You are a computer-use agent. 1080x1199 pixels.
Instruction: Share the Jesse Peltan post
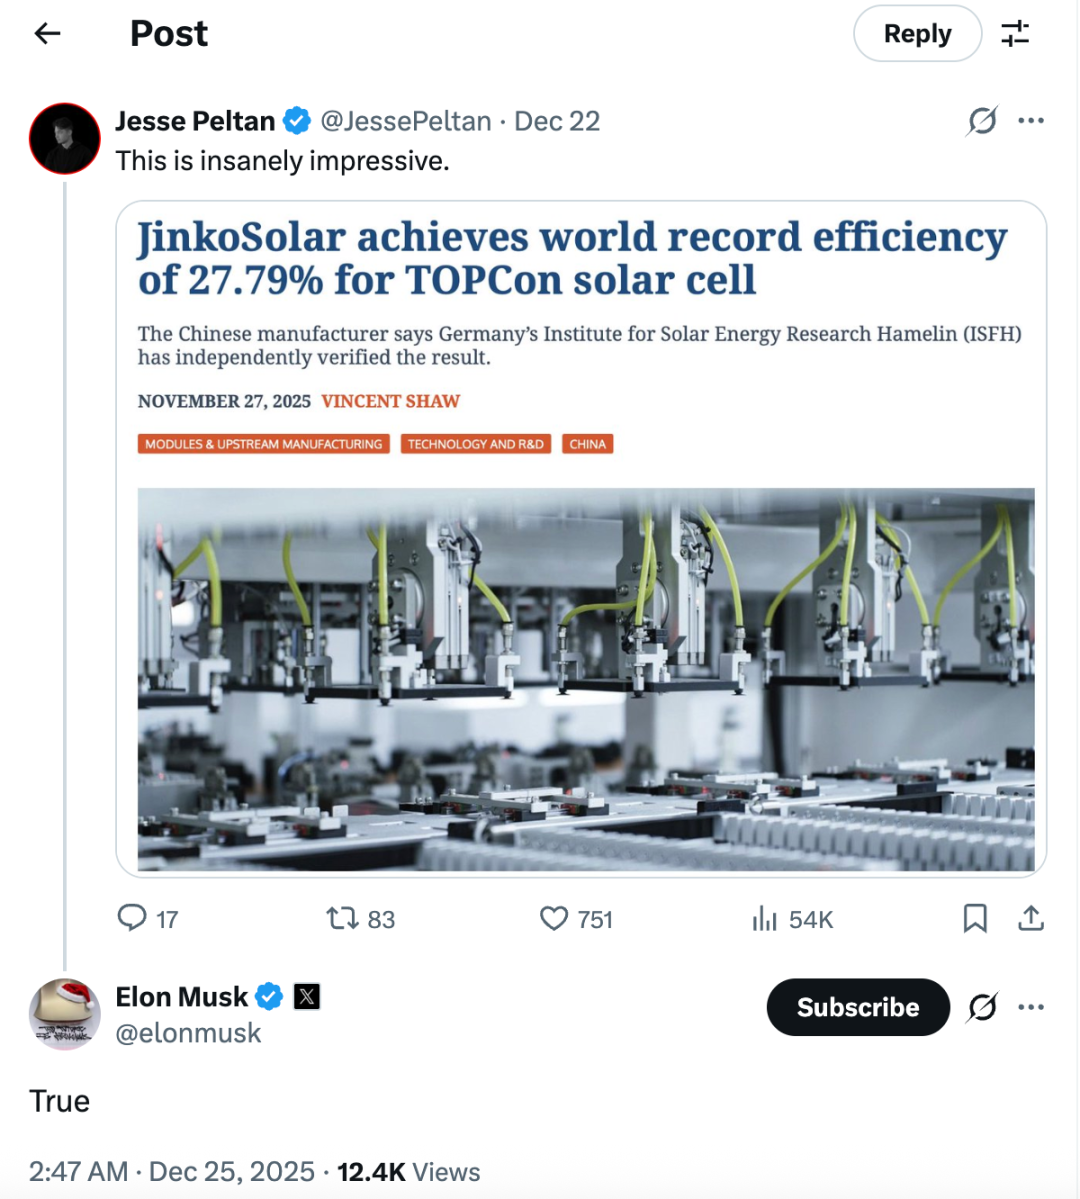(1031, 918)
